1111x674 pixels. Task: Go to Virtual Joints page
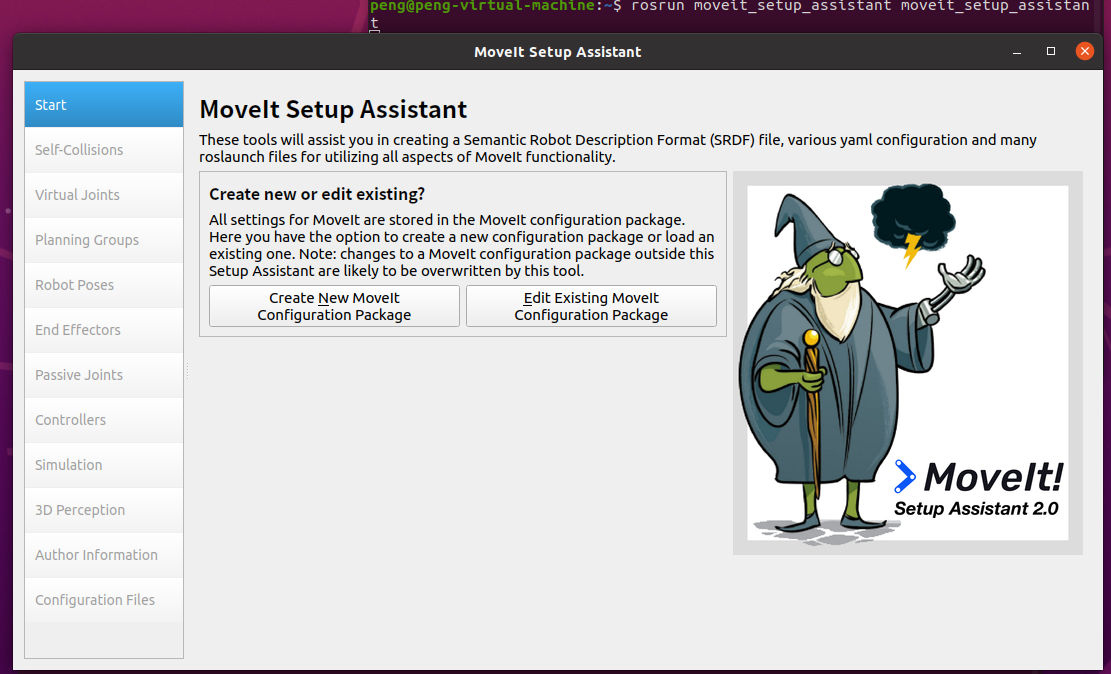point(103,195)
